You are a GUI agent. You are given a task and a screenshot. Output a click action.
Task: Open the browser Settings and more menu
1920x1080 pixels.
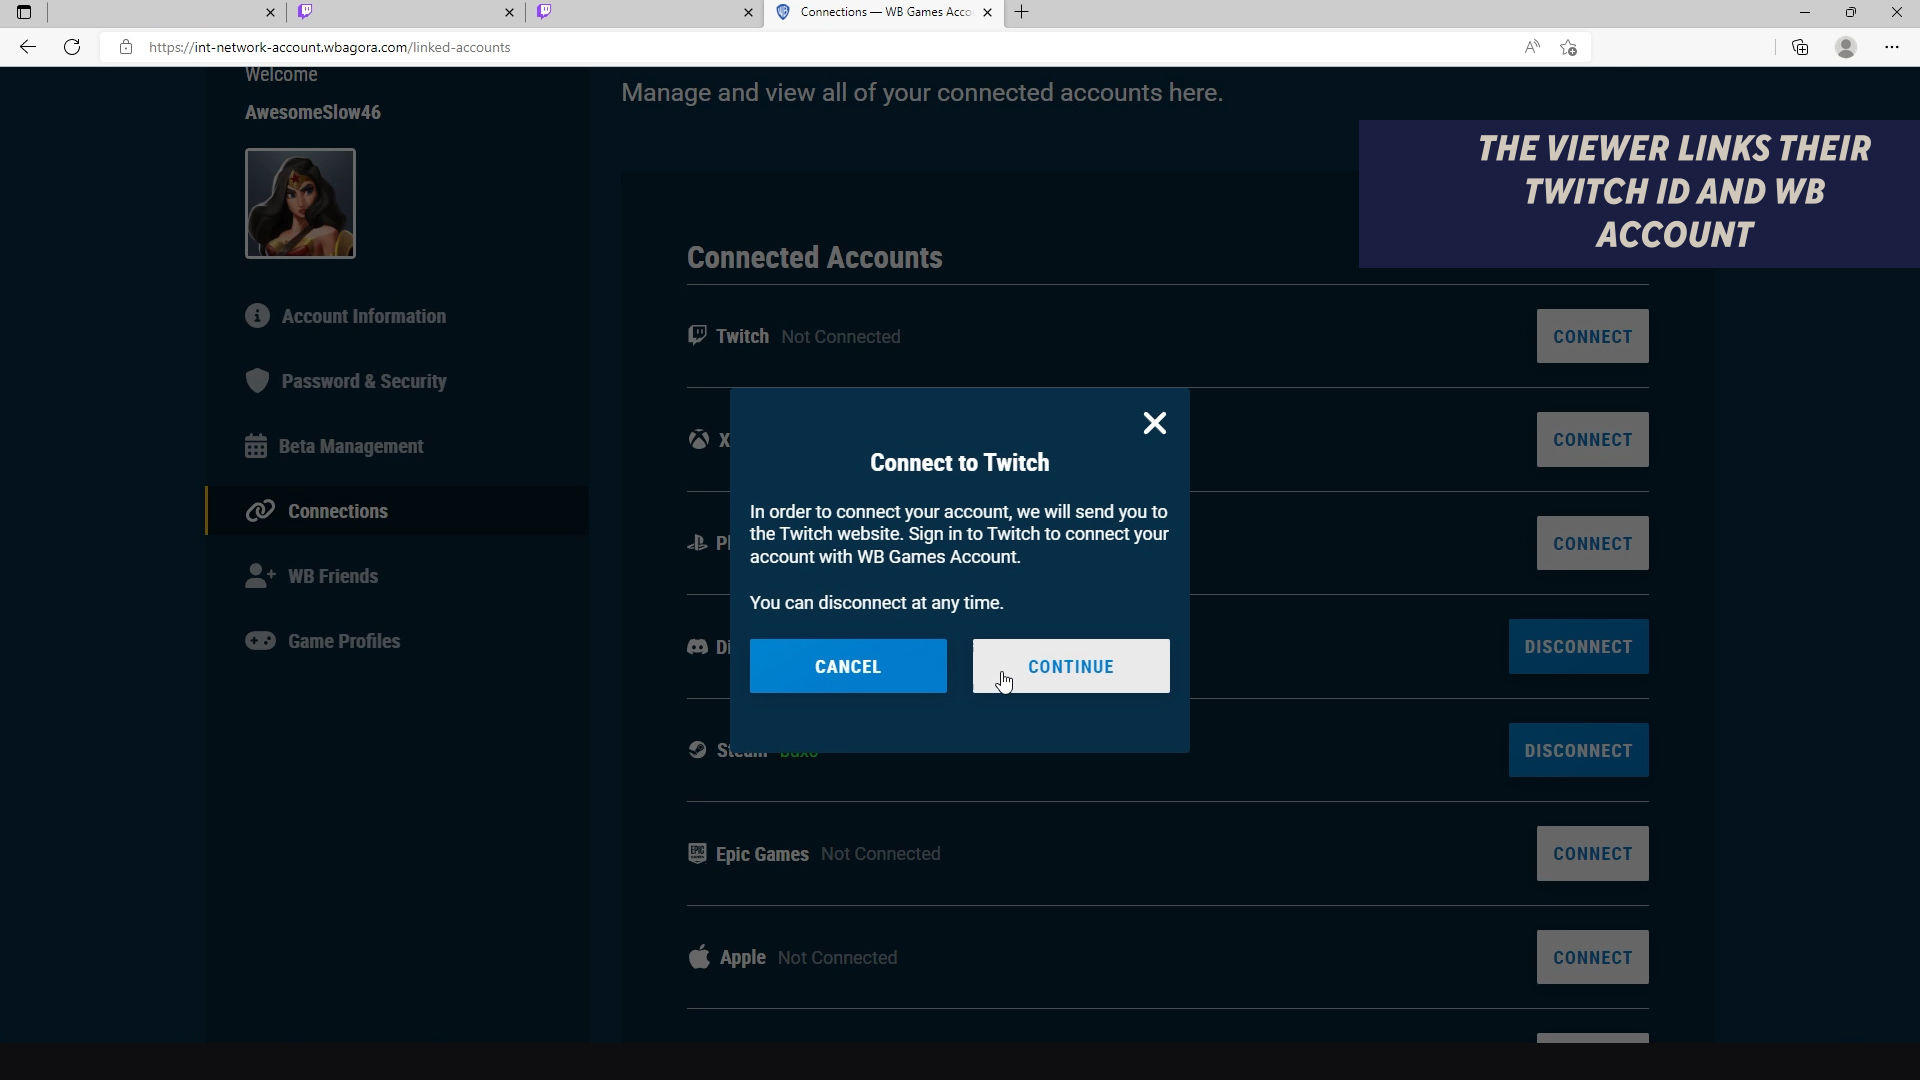(1892, 47)
